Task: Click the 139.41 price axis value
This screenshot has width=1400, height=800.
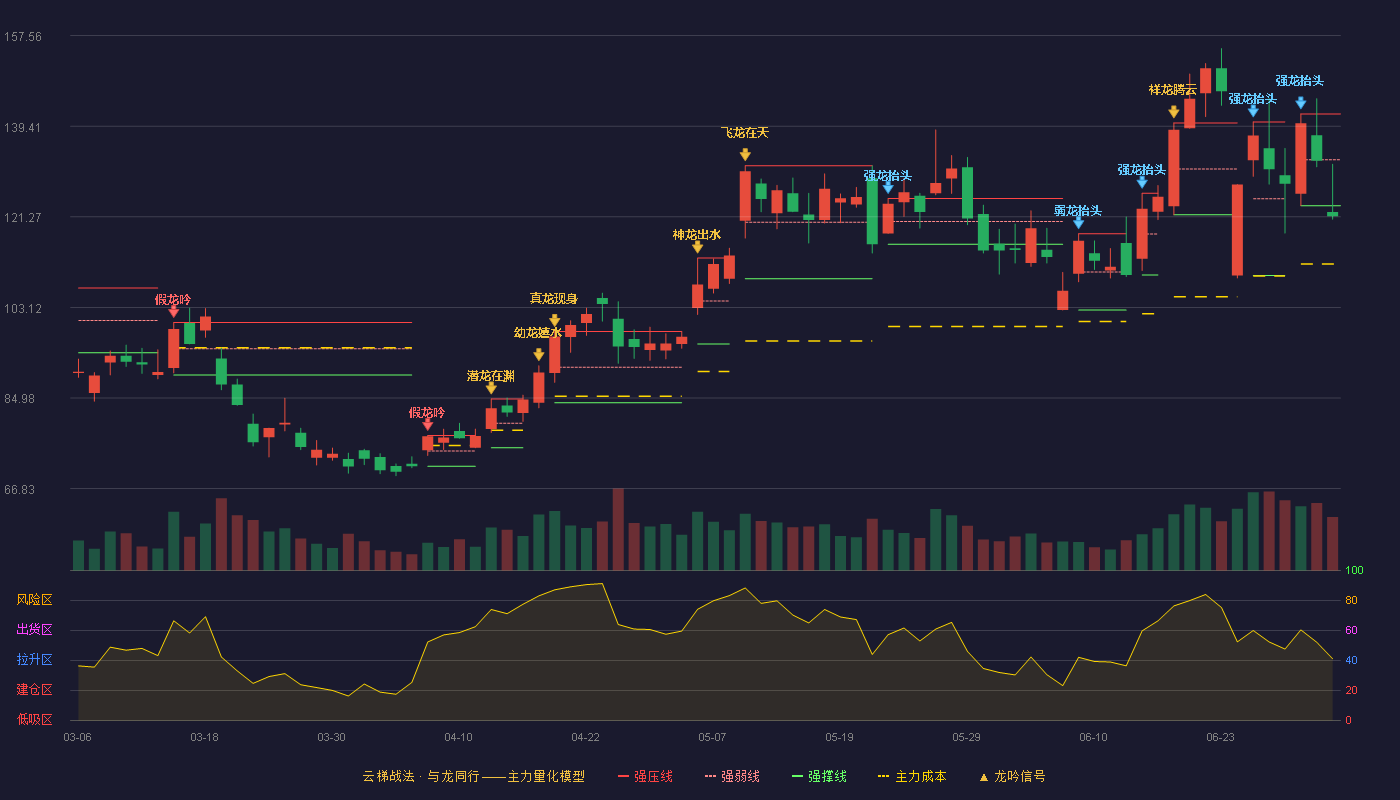Action: tap(23, 127)
